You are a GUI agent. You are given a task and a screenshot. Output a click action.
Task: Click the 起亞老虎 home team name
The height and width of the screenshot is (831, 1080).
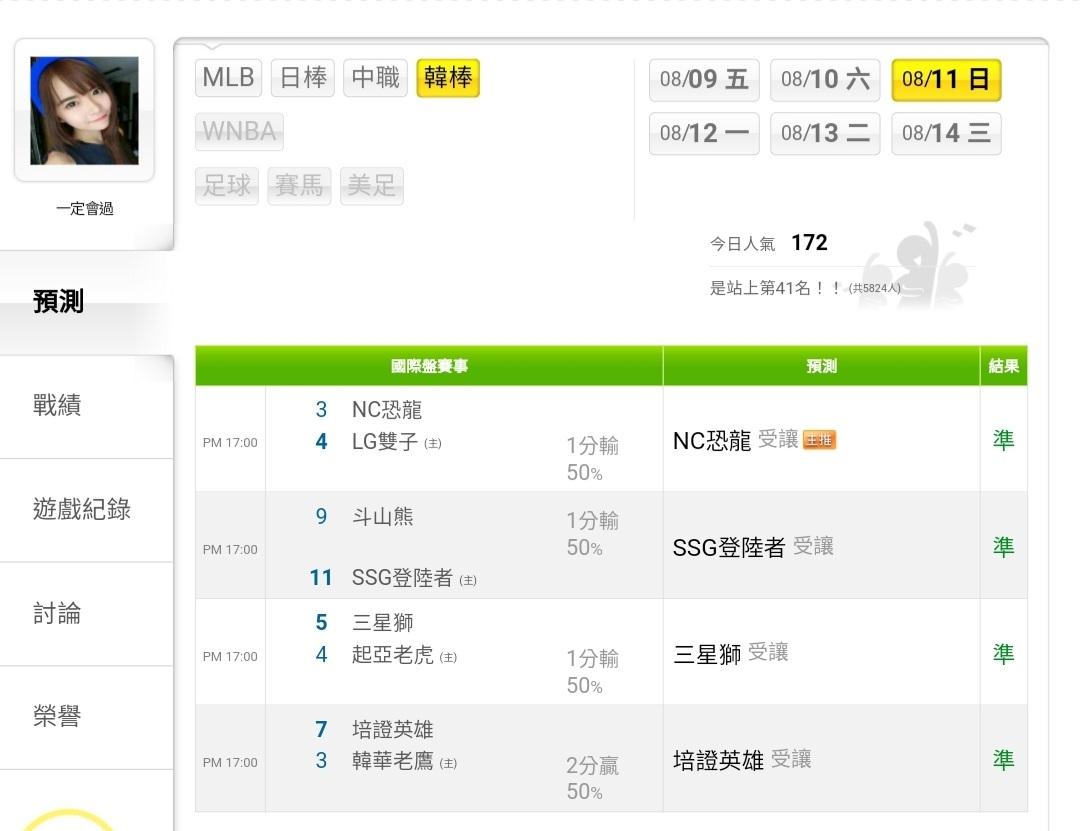(393, 655)
